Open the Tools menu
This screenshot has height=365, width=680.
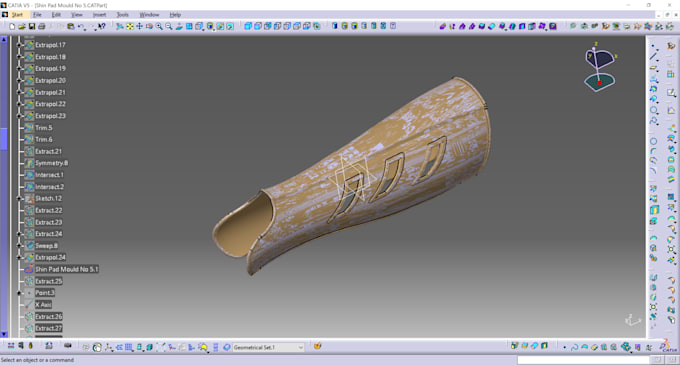tap(122, 15)
